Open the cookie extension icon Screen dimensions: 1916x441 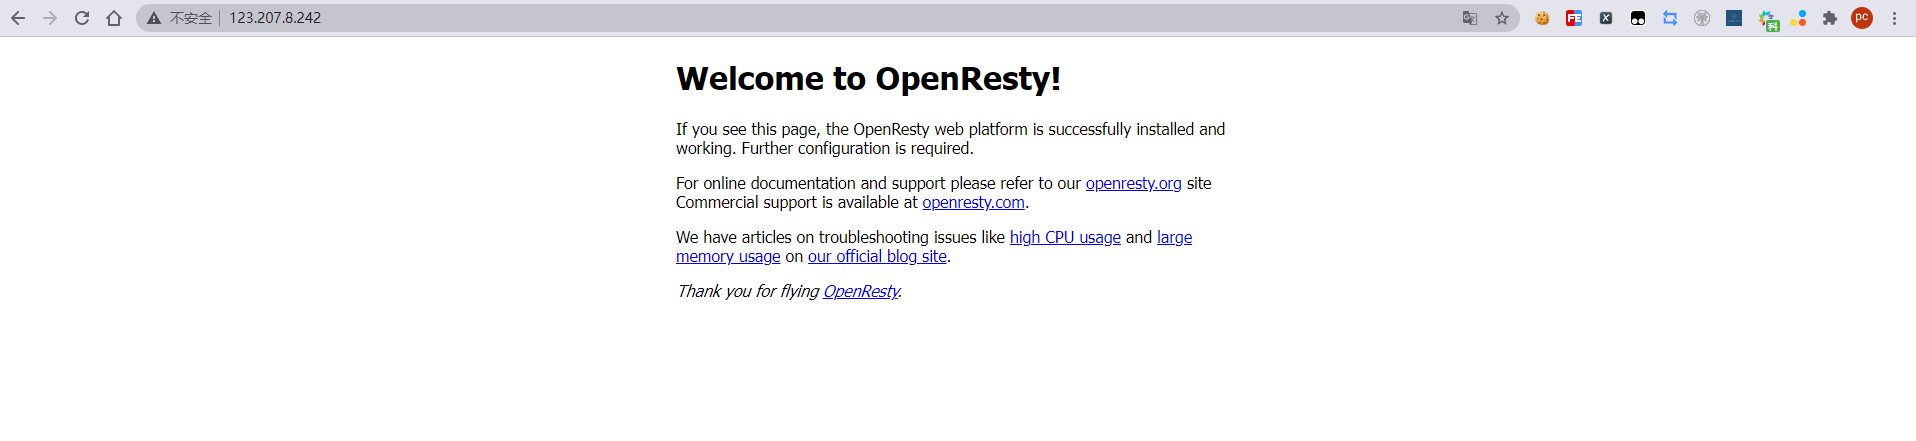pyautogui.click(x=1542, y=18)
